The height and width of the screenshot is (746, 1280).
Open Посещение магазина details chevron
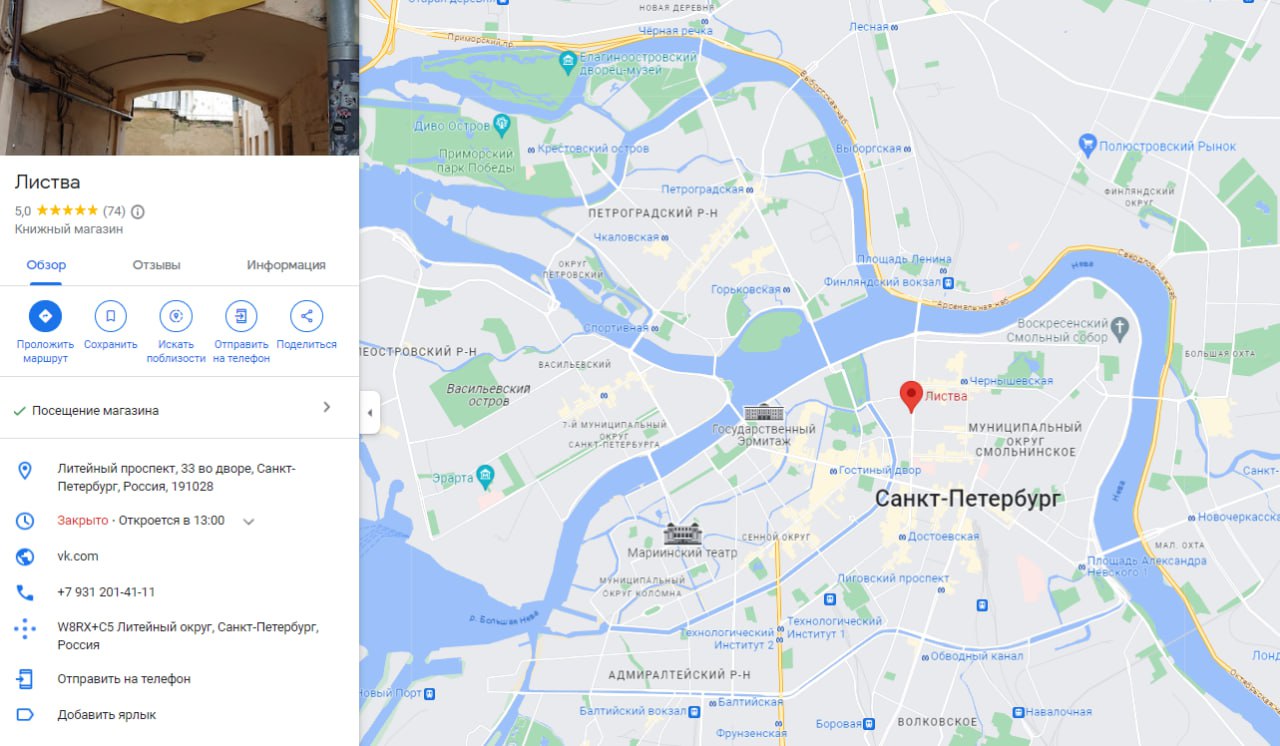click(326, 407)
